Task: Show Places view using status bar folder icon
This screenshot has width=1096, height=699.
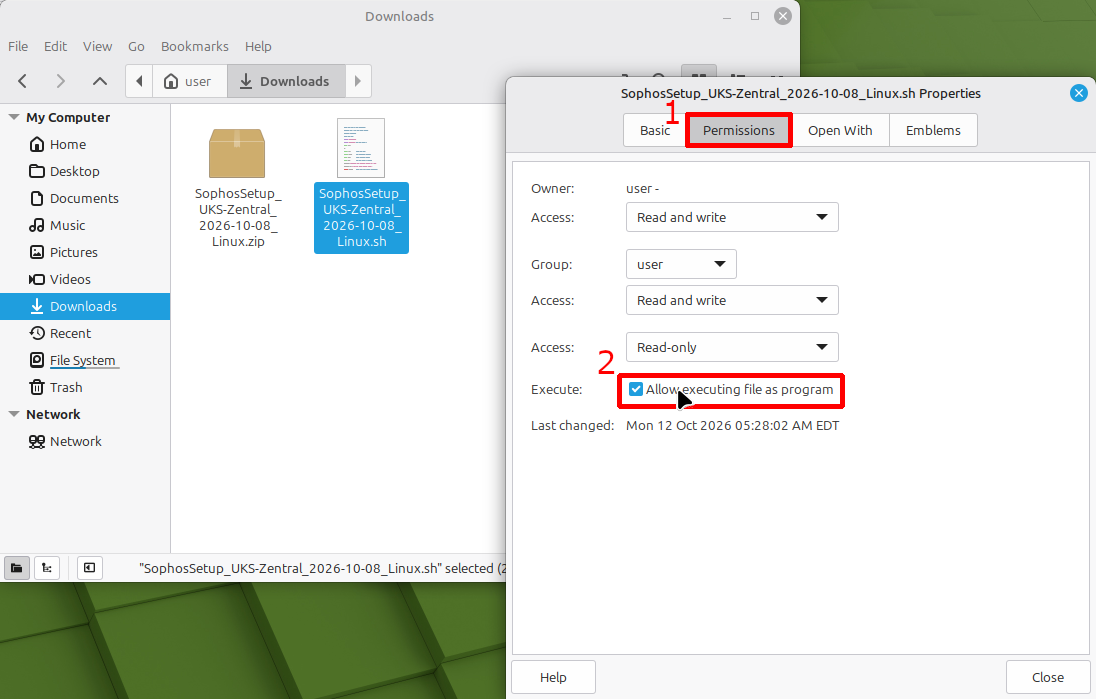Action: [x=17, y=568]
